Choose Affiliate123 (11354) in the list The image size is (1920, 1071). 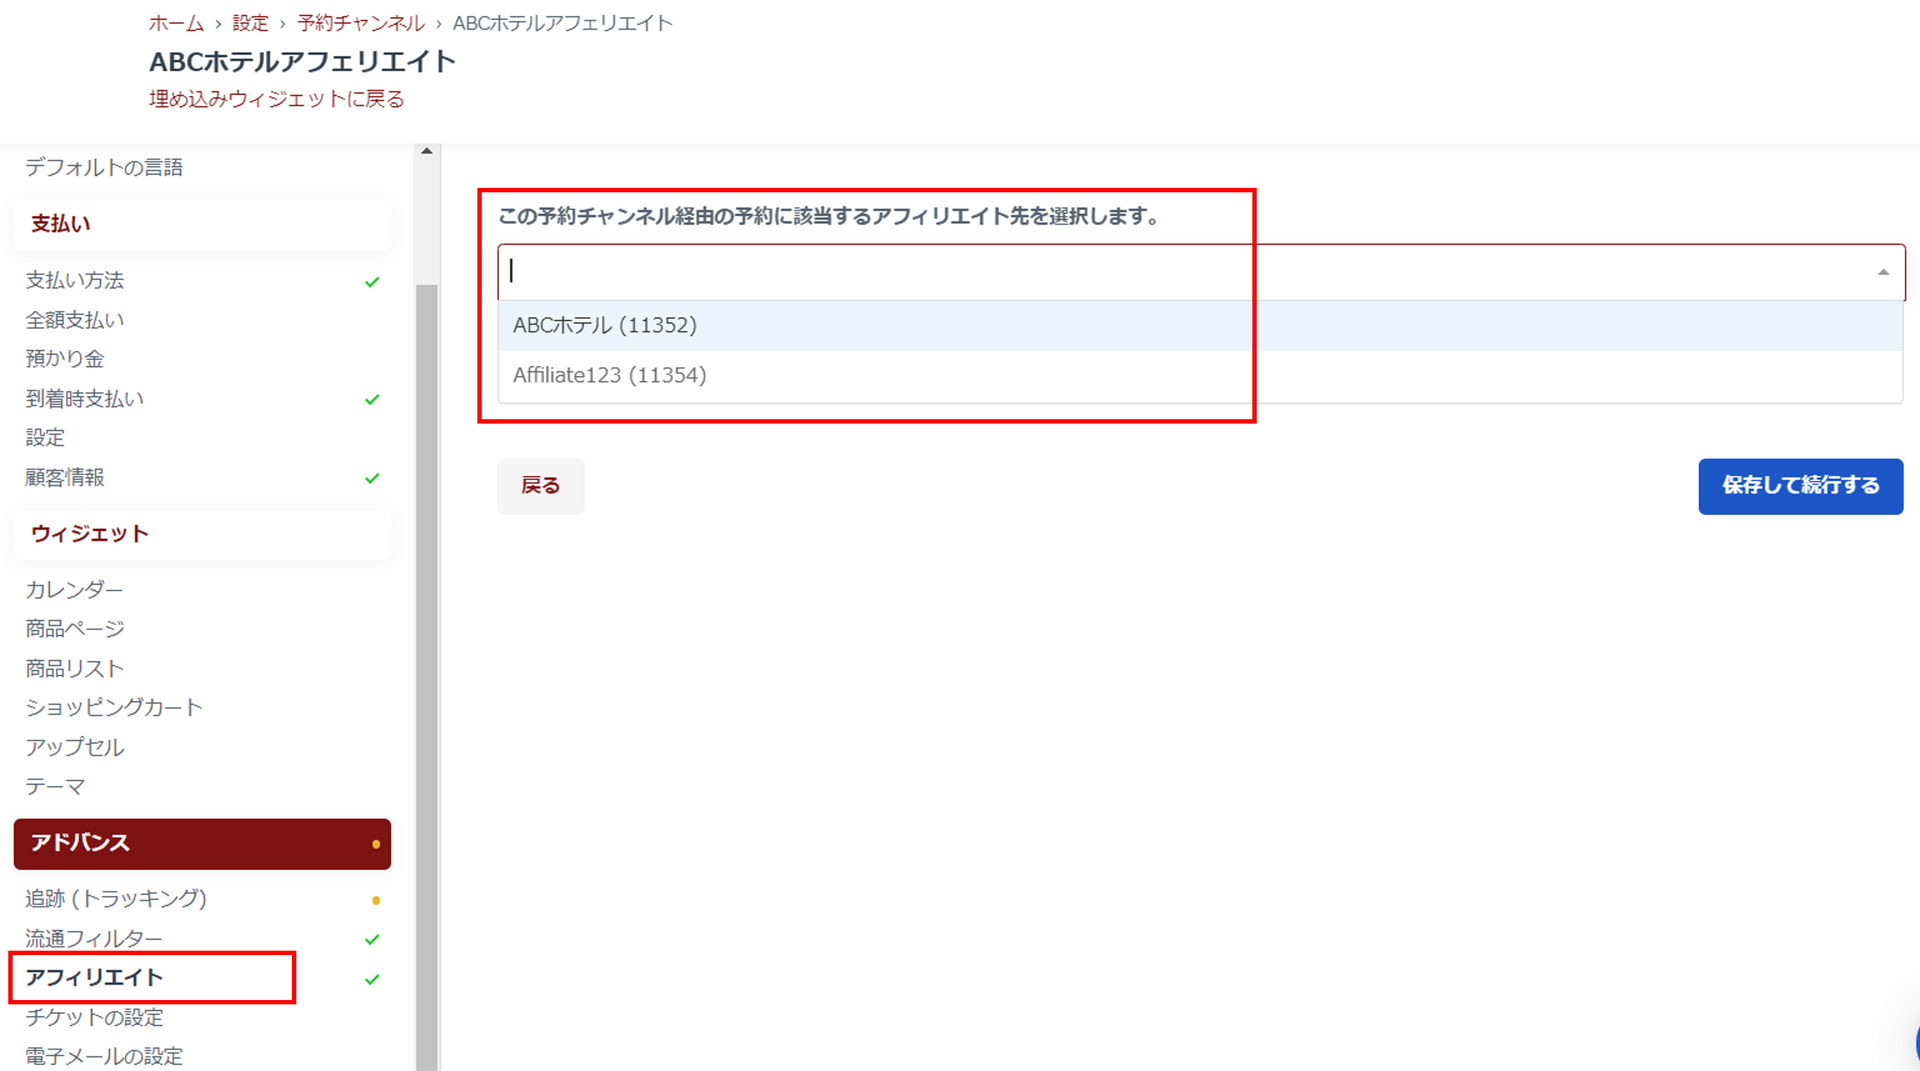[x=610, y=376]
